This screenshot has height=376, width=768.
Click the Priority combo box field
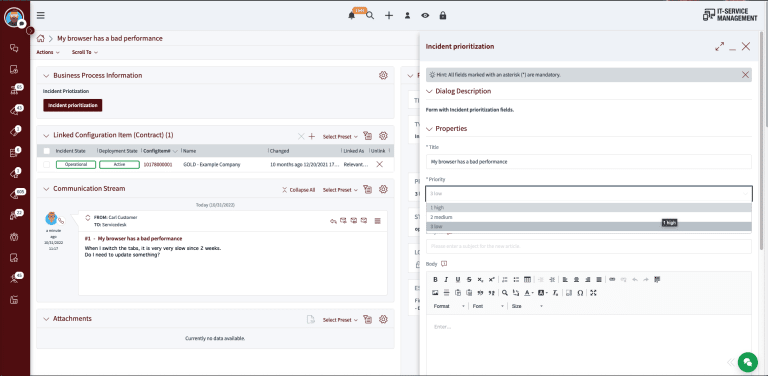tap(588, 193)
